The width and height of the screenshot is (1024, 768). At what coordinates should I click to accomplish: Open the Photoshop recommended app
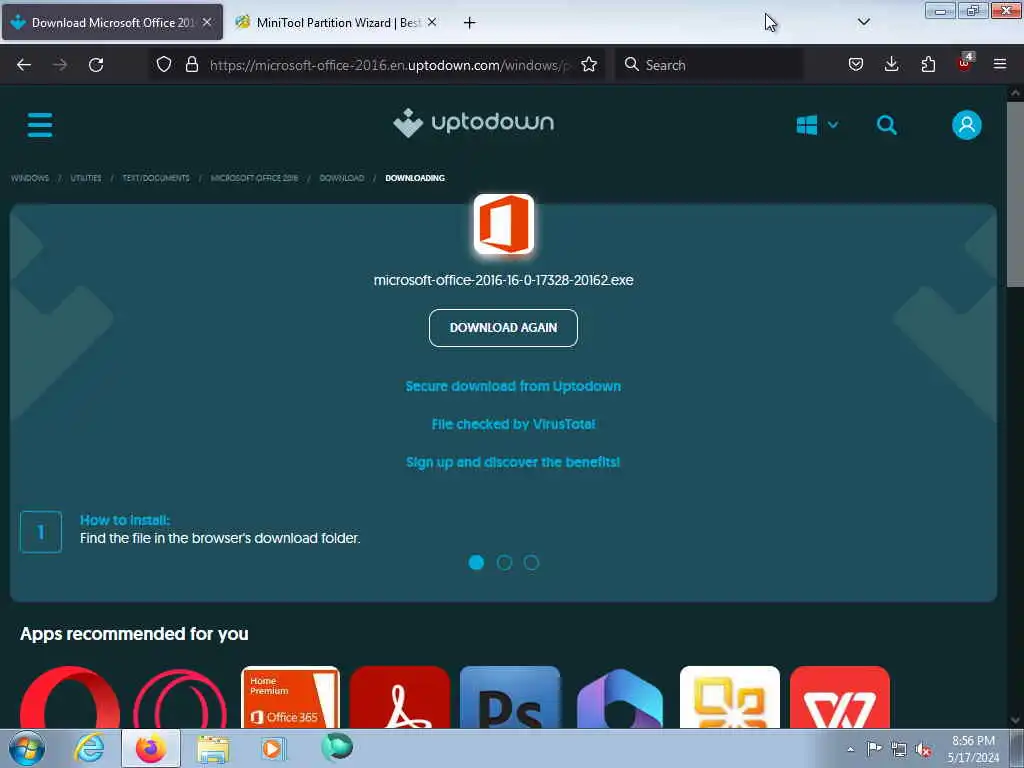[510, 697]
